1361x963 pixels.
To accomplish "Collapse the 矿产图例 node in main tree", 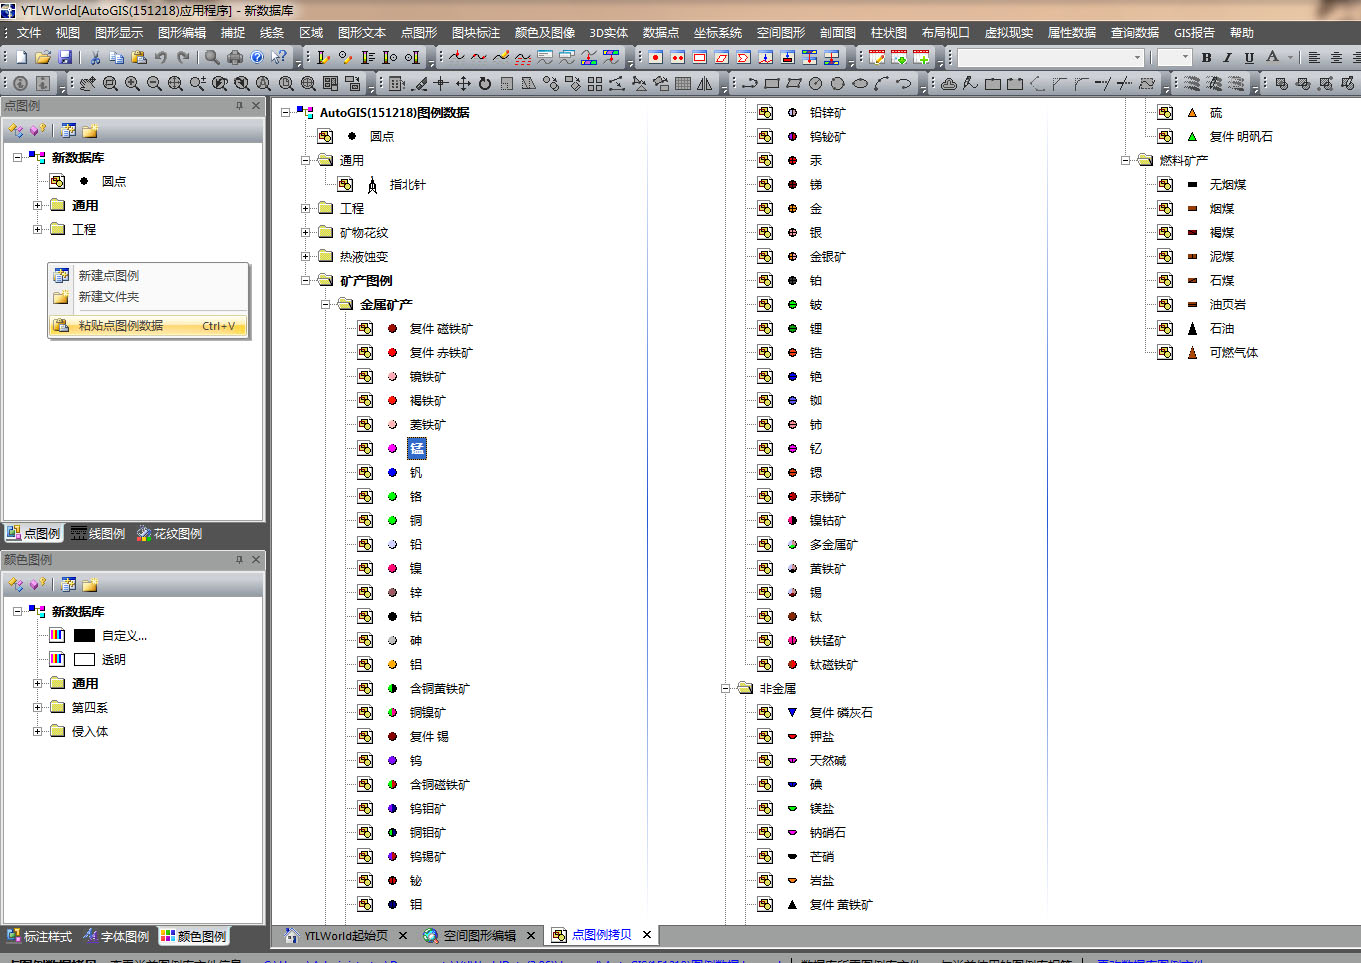I will tap(306, 281).
